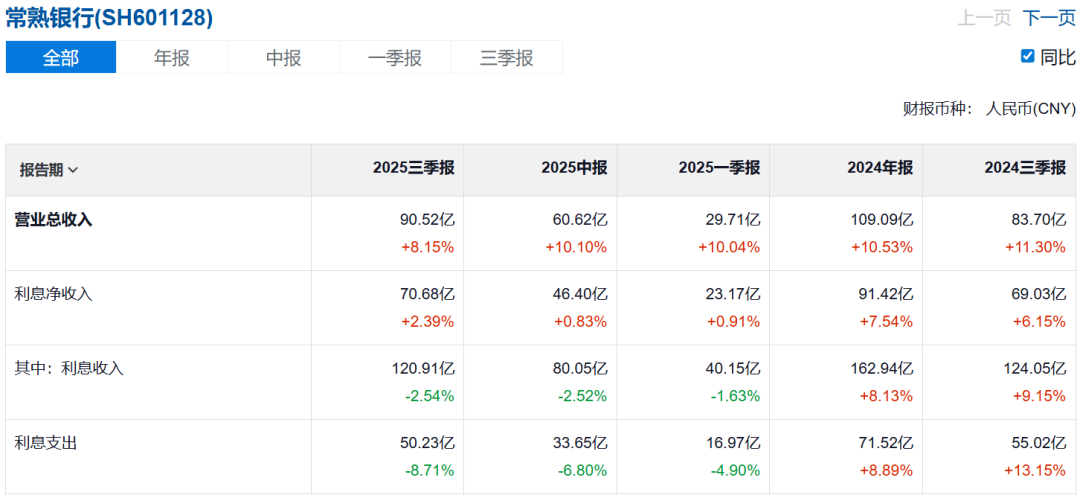1080x495 pixels.
Task: Select the 利息支出 row label
Action: (x=45, y=442)
